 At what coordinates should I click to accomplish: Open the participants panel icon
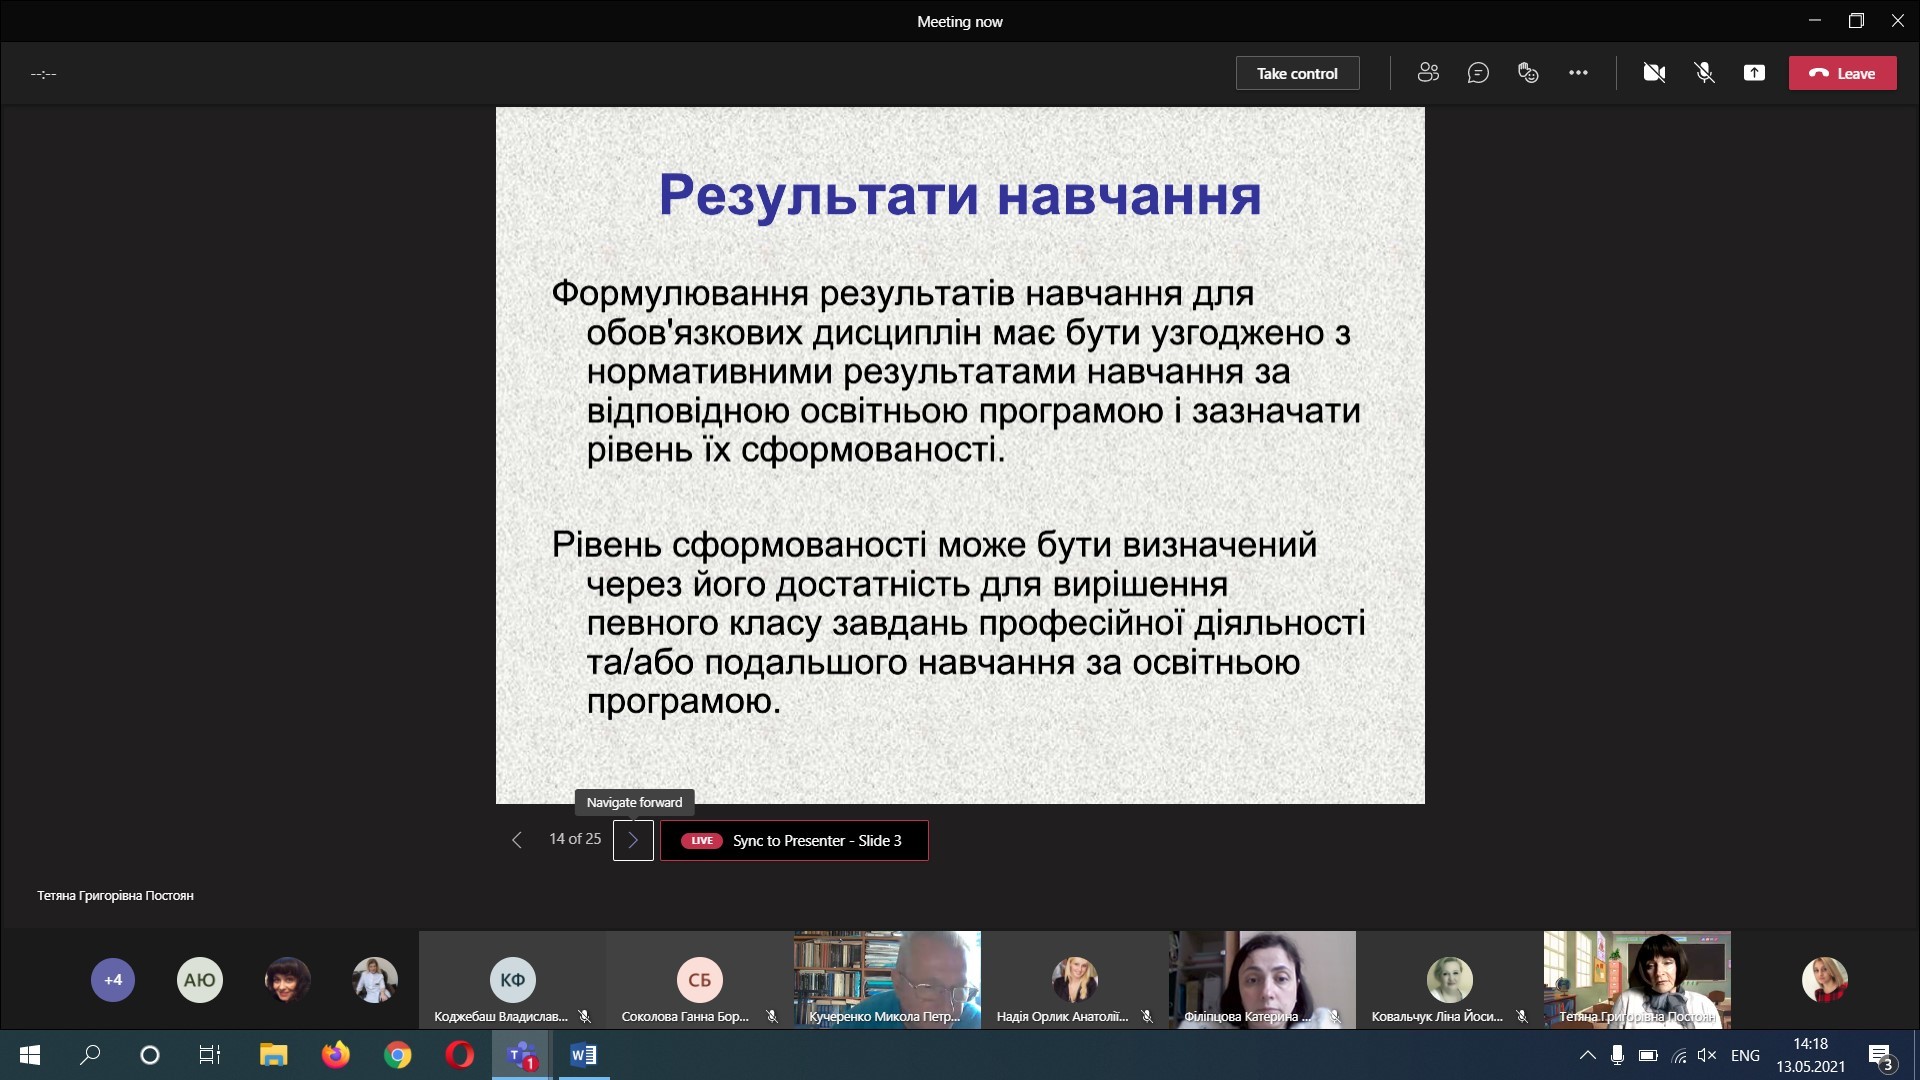(1428, 73)
